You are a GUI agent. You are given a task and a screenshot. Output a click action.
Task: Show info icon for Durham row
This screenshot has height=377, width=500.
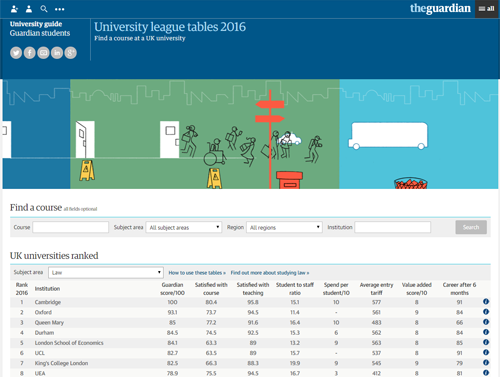pyautogui.click(x=486, y=332)
